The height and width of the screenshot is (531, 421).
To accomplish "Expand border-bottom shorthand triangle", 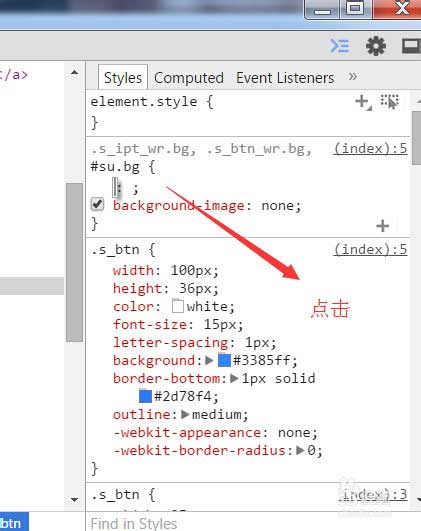I will [234, 378].
